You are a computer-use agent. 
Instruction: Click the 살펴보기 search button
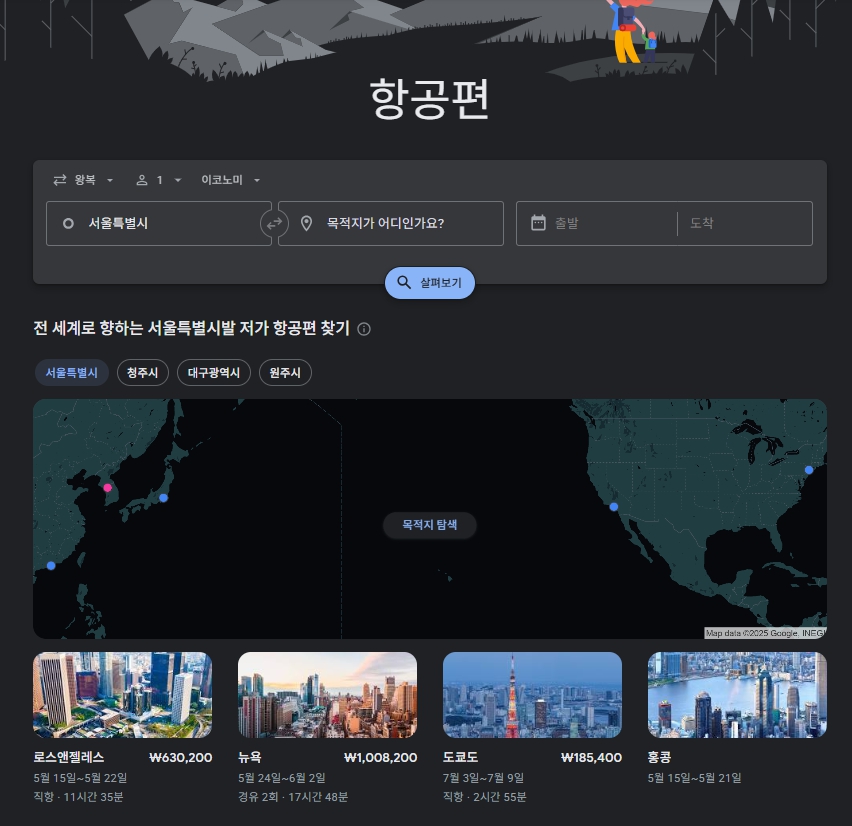430,283
